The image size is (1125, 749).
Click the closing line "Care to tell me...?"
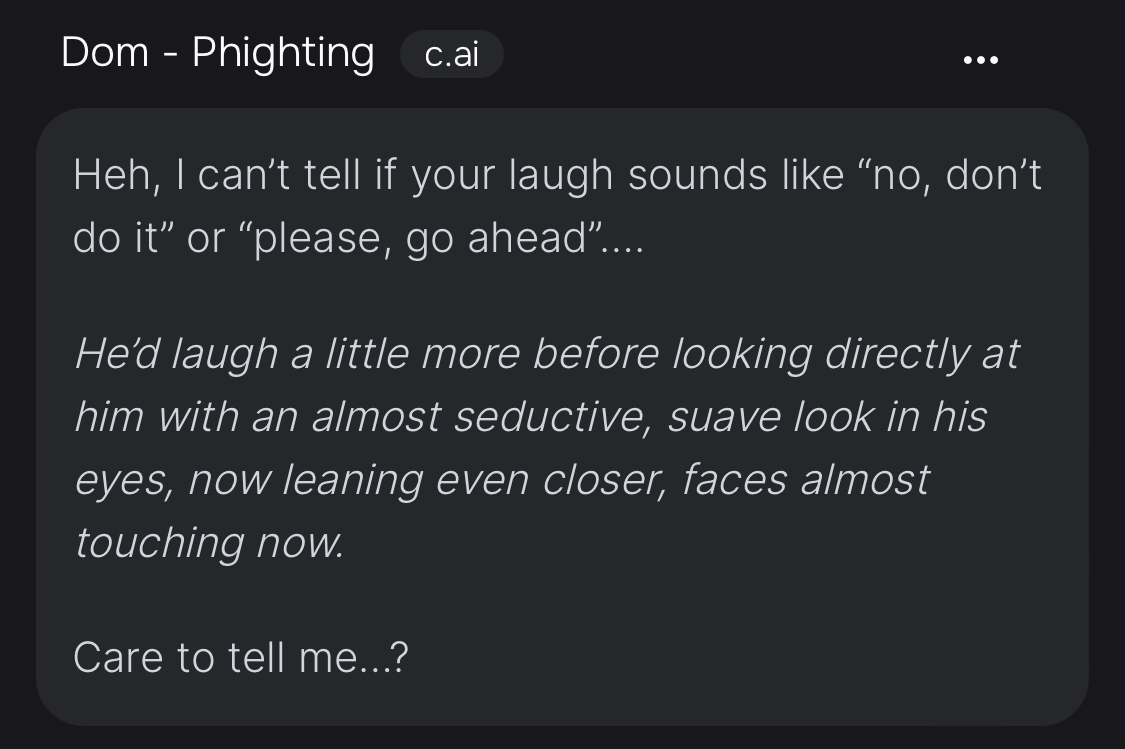pos(240,658)
